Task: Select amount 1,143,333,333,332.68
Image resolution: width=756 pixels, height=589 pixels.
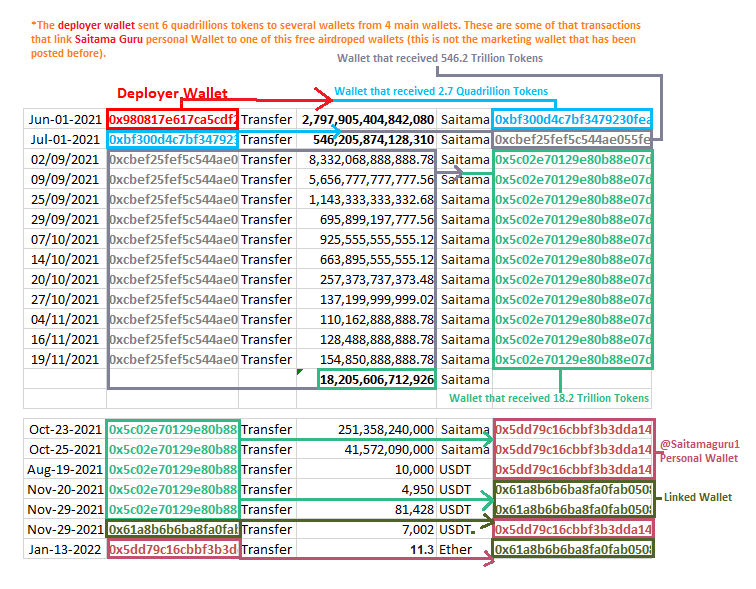Action: coord(367,200)
